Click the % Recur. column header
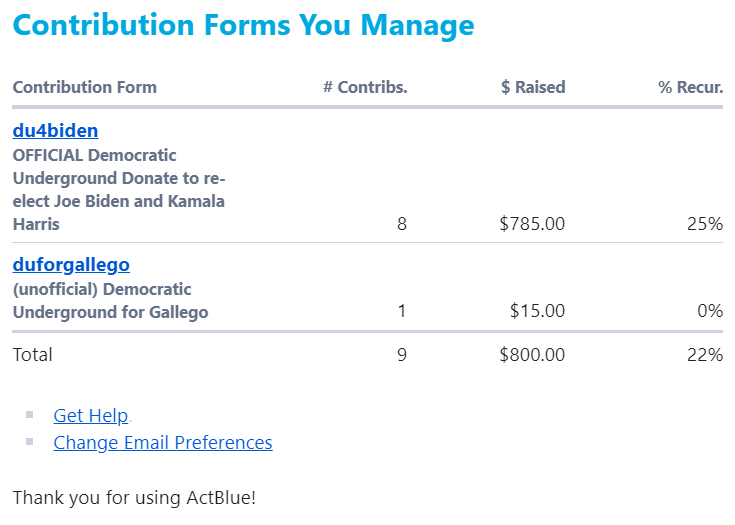The image size is (735, 525). coord(690,87)
